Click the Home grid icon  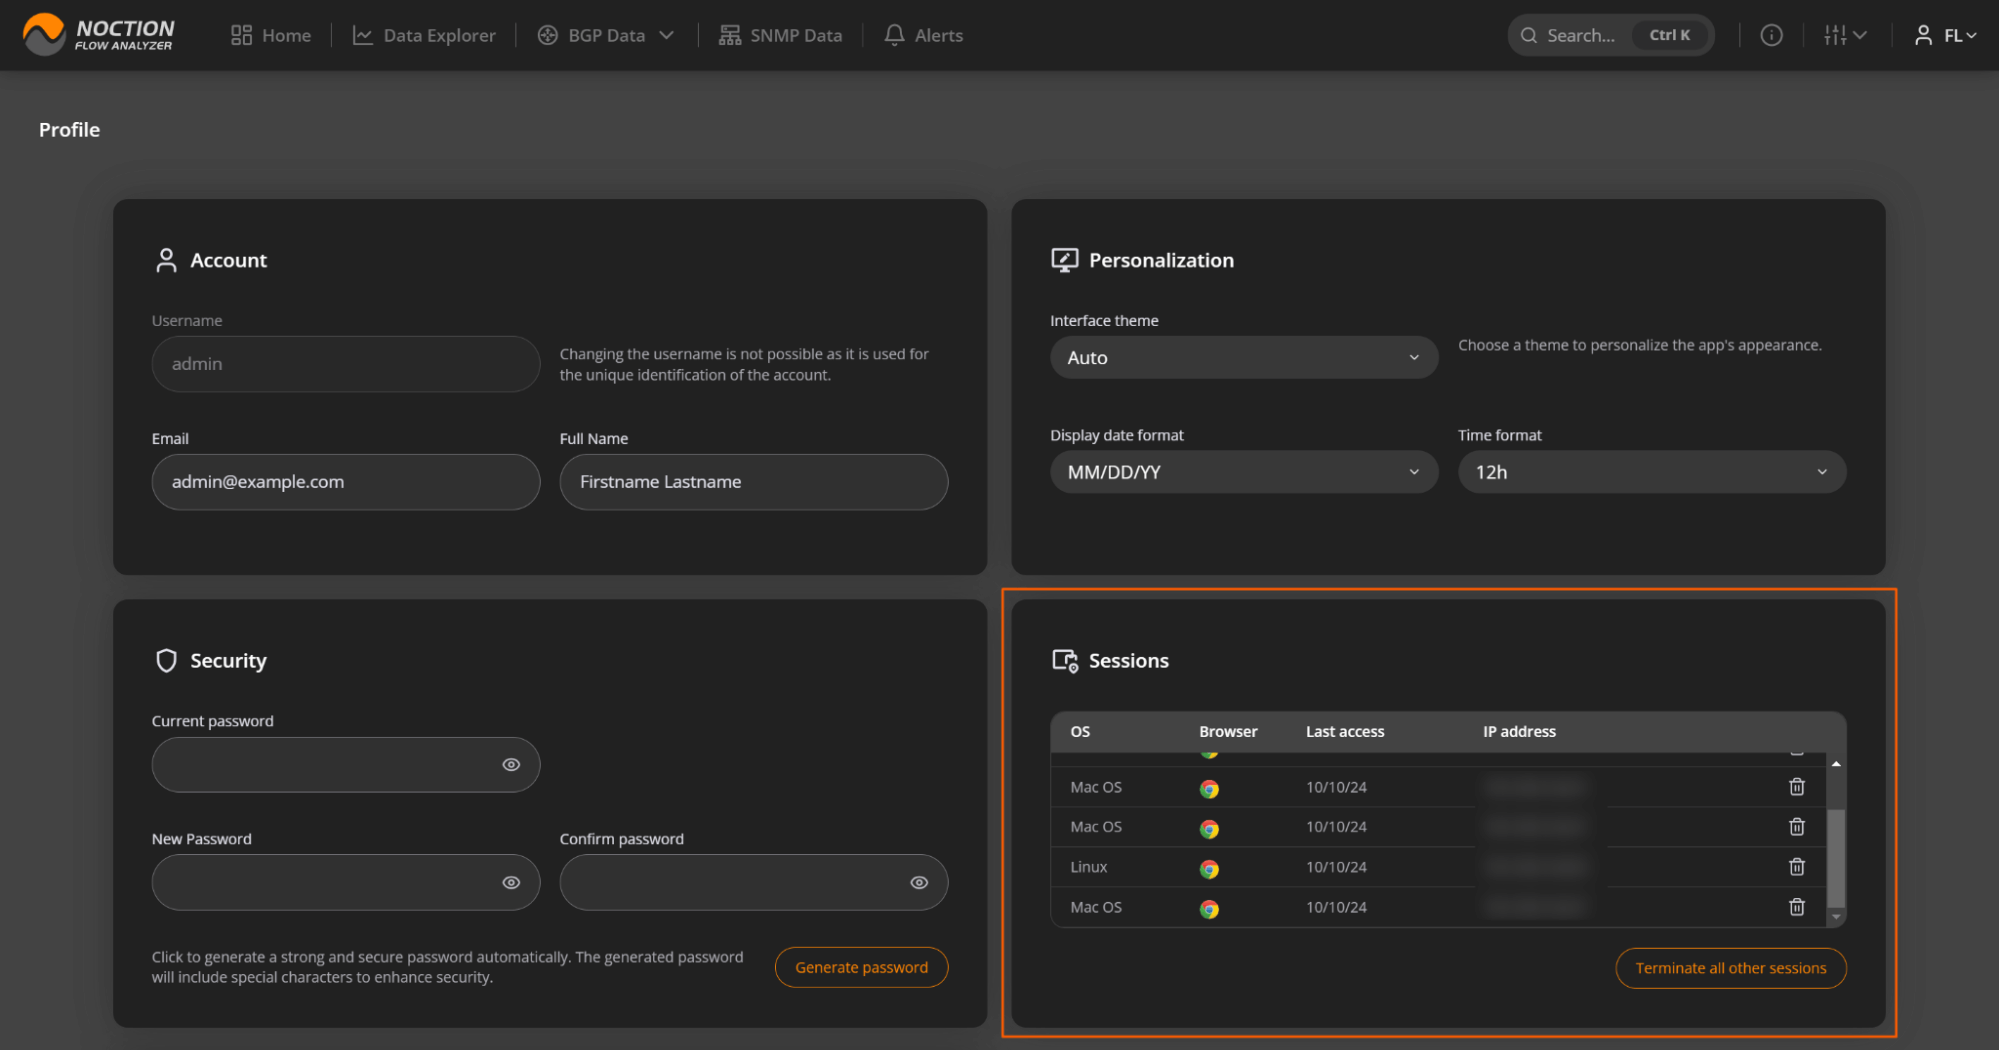(x=241, y=35)
